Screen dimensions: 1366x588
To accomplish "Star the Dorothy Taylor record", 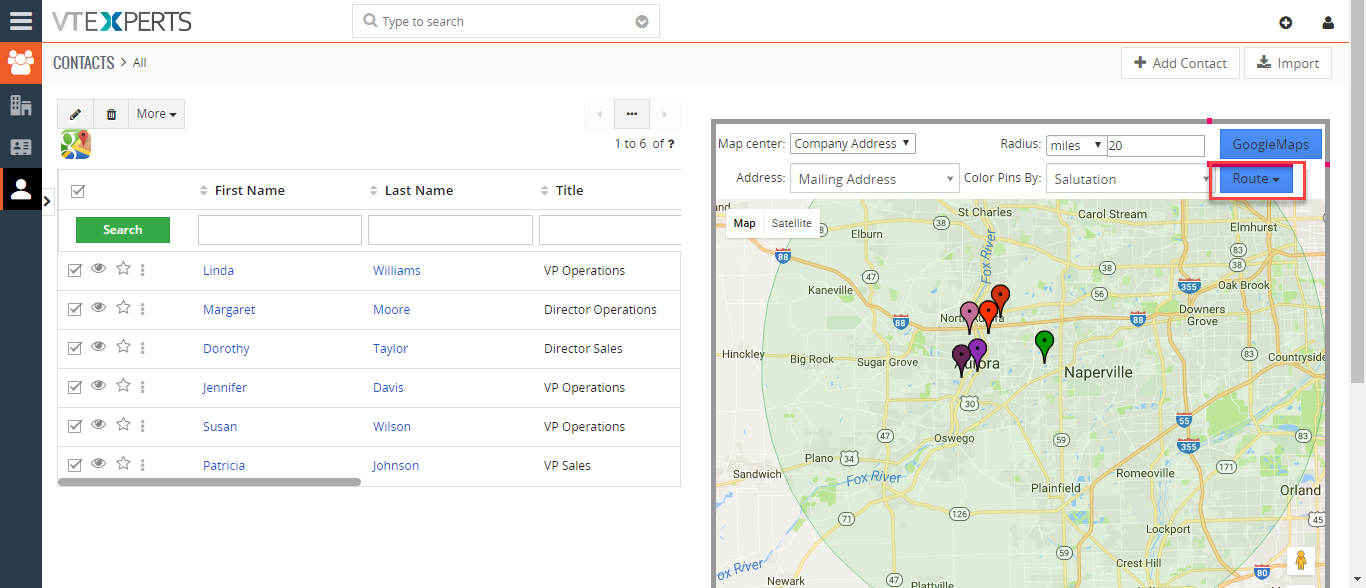I will [x=123, y=346].
